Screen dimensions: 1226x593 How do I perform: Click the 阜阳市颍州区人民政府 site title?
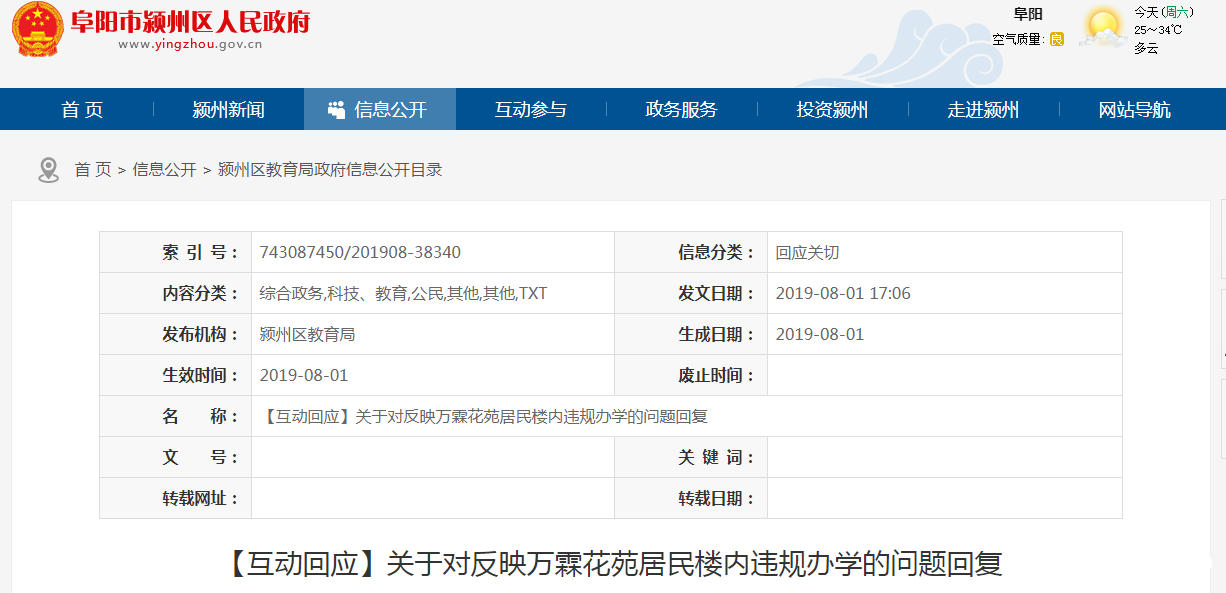pos(190,21)
